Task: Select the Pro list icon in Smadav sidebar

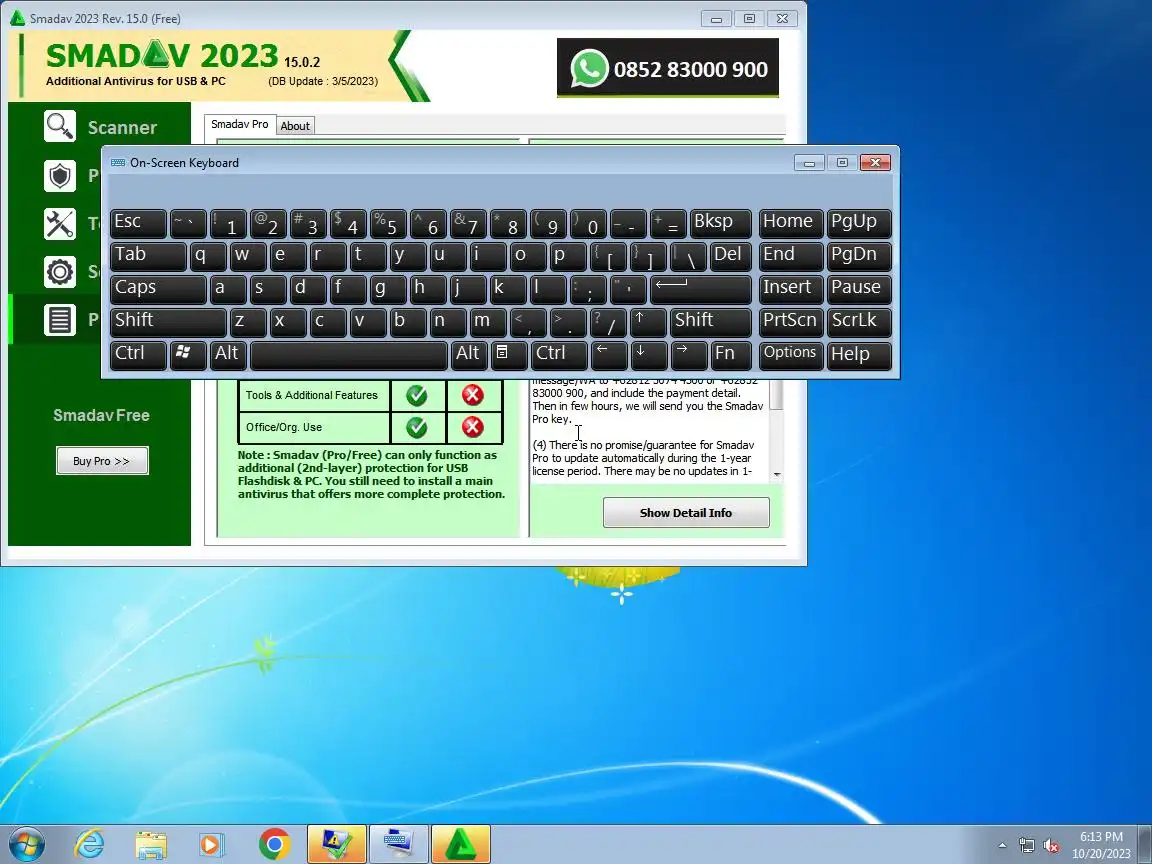Action: [x=60, y=320]
